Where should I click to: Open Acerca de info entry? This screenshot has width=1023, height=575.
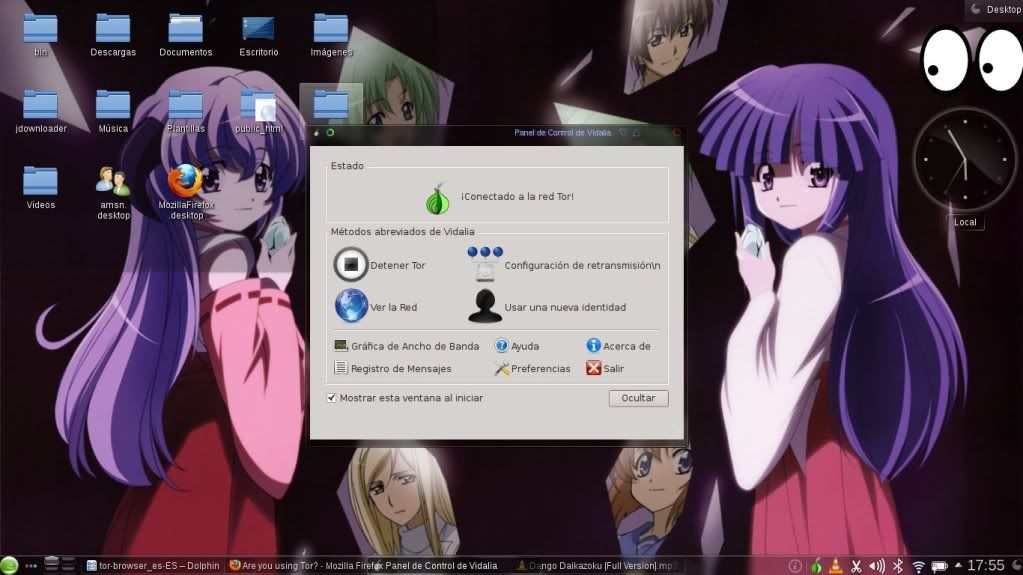point(618,346)
